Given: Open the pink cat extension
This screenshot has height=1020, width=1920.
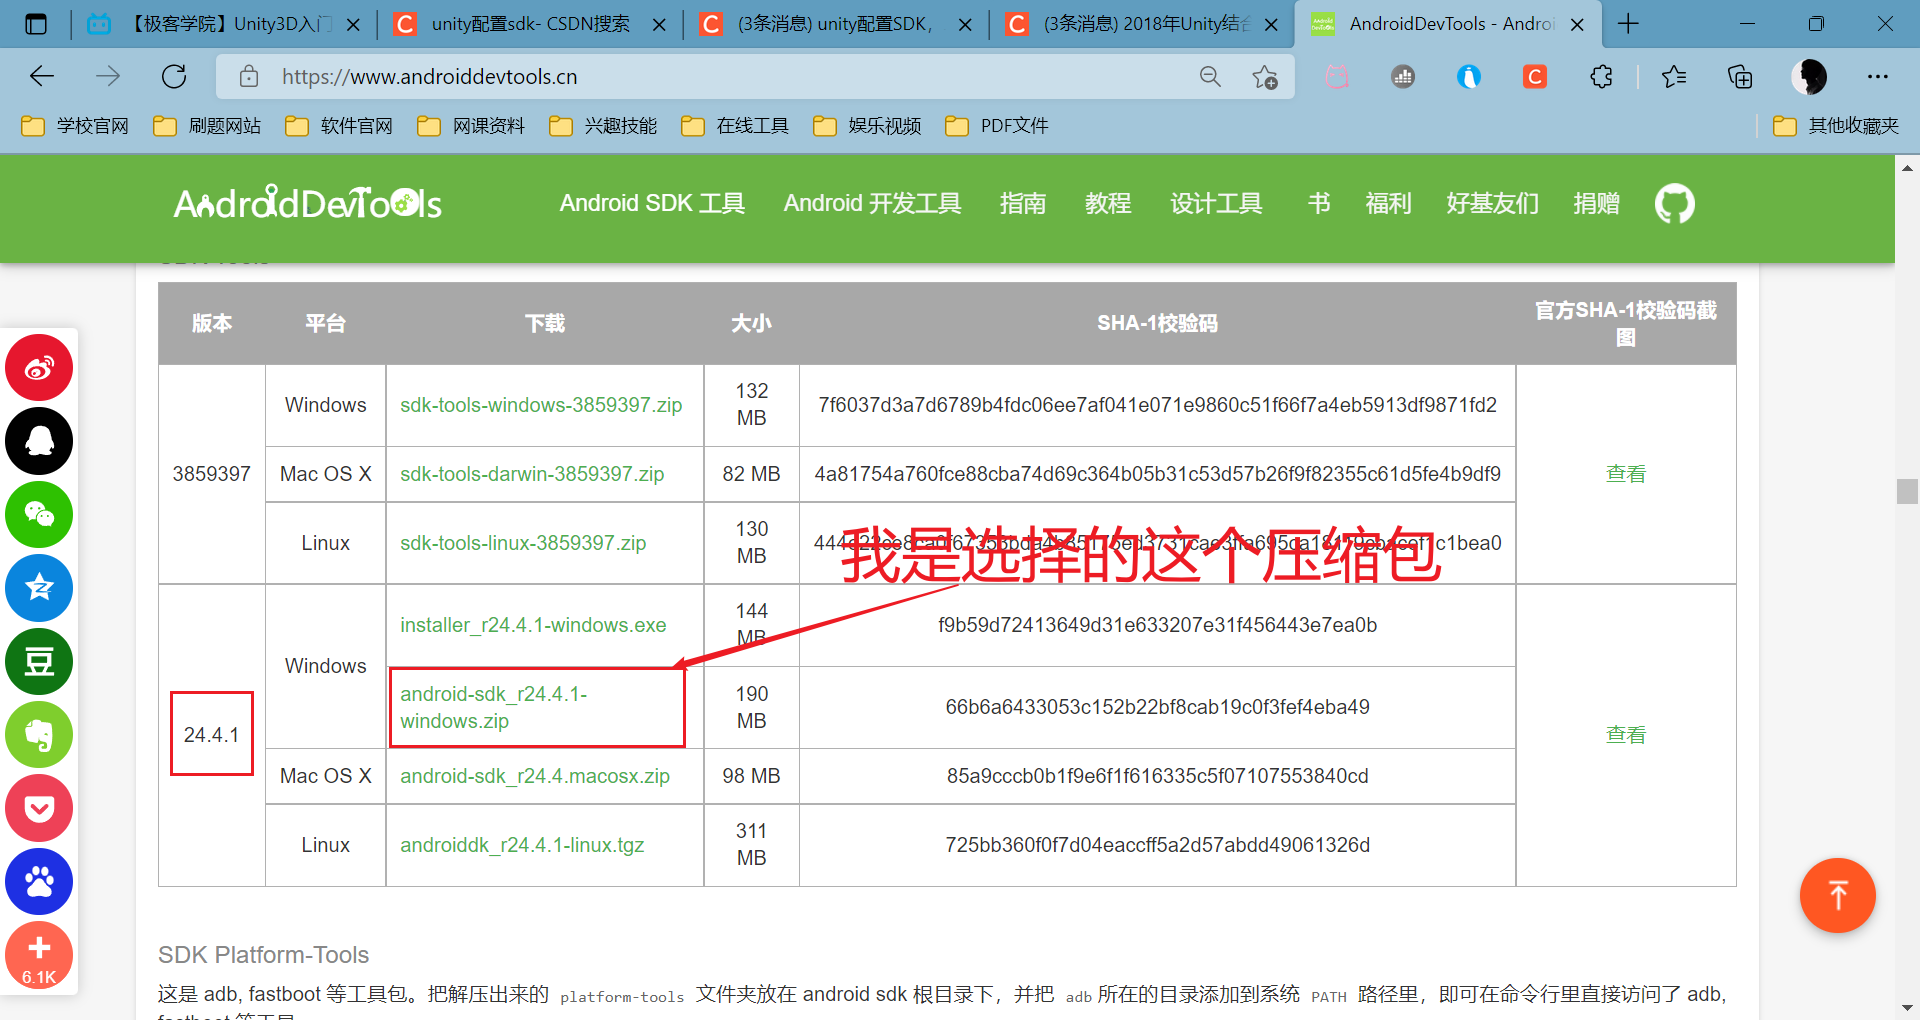Looking at the screenshot, I should (x=1337, y=77).
